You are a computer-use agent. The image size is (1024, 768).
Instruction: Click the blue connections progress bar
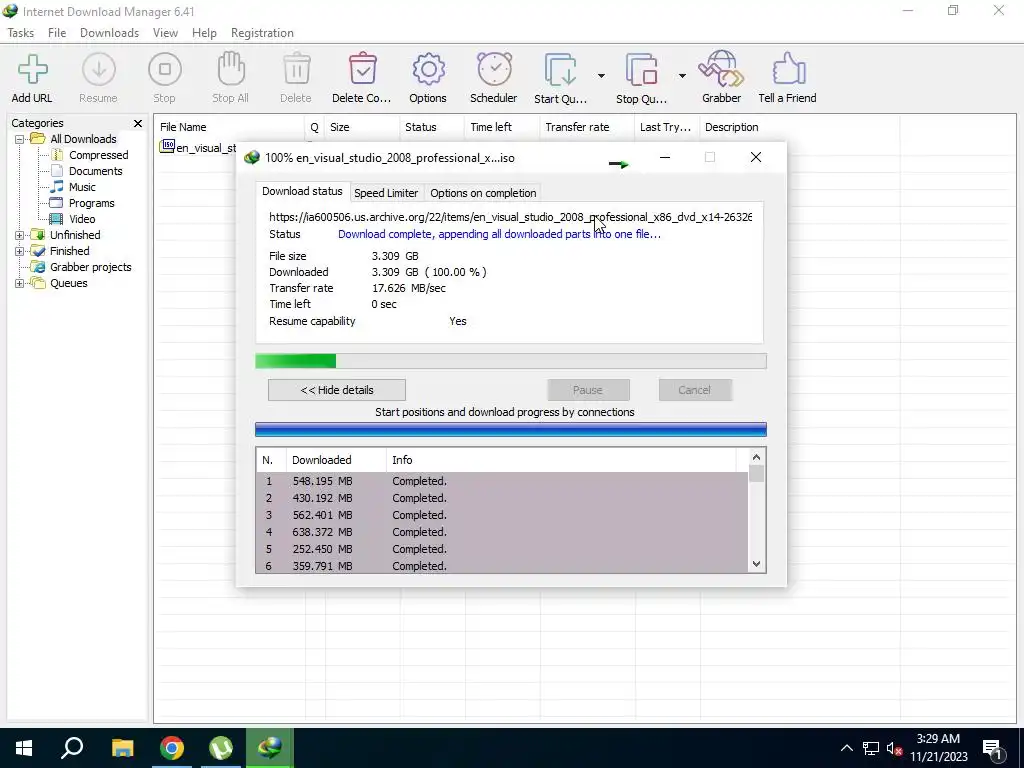(x=511, y=430)
